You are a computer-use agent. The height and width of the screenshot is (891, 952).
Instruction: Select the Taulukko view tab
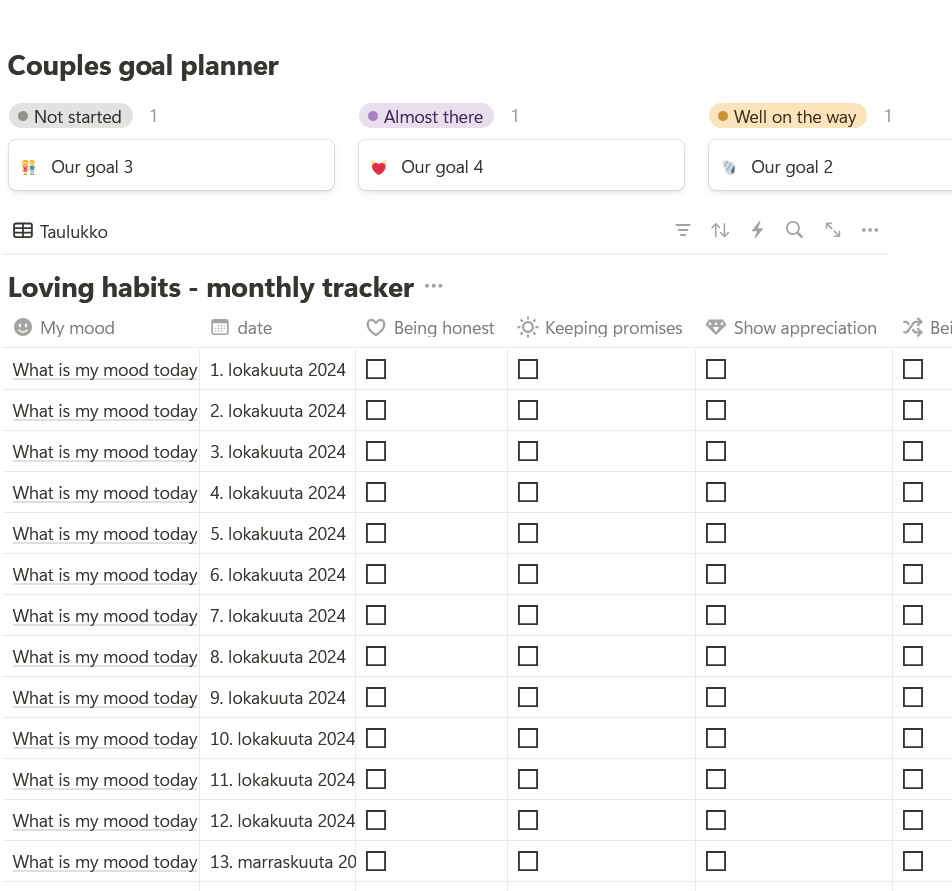click(61, 231)
